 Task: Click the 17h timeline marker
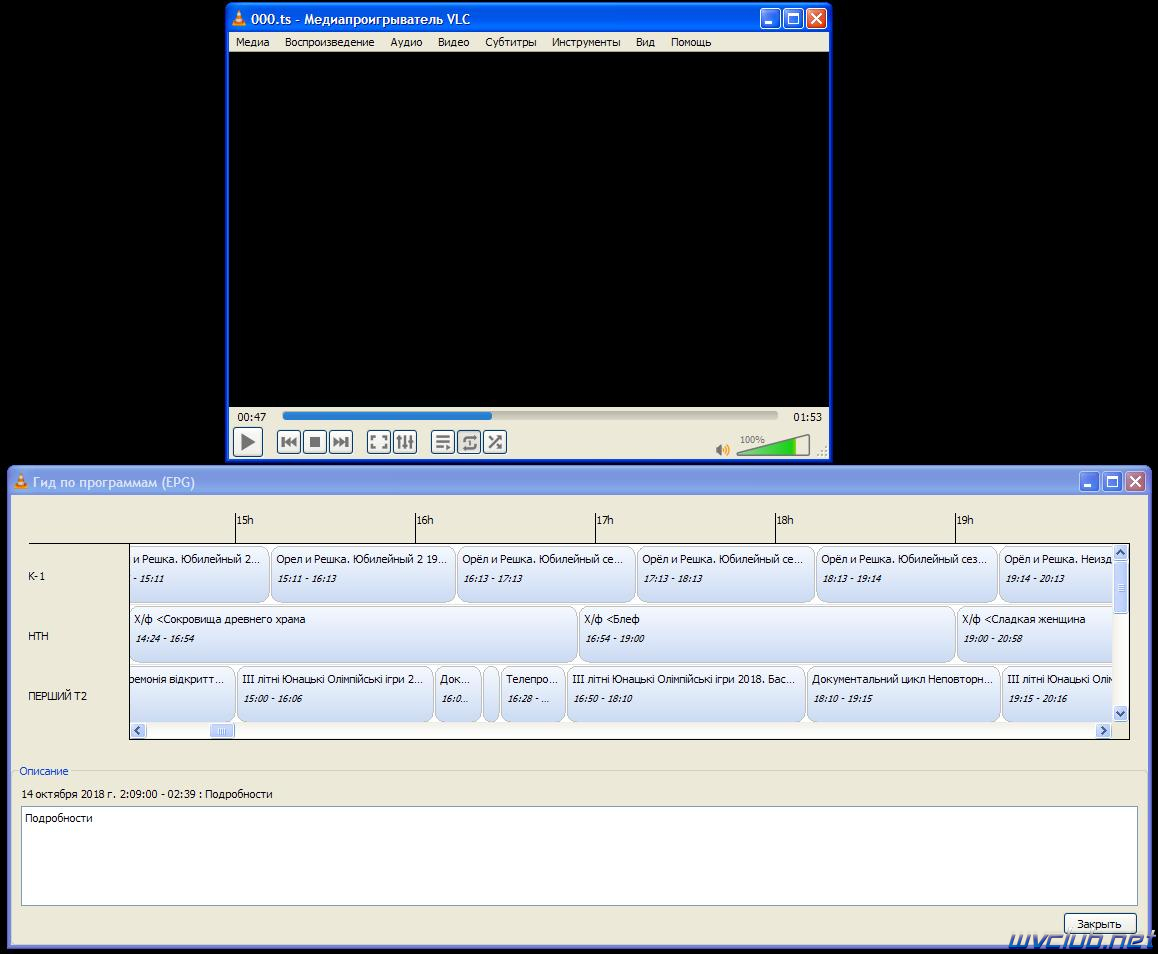point(605,520)
